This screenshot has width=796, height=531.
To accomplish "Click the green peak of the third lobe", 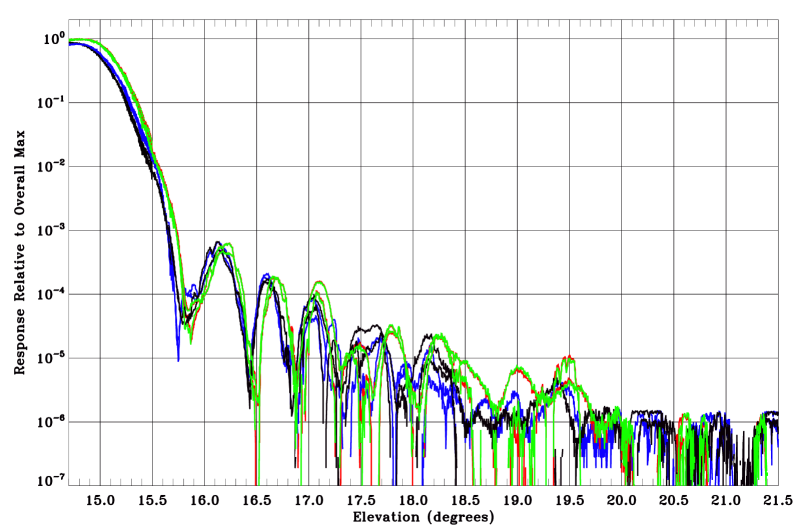I will click(274, 278).
